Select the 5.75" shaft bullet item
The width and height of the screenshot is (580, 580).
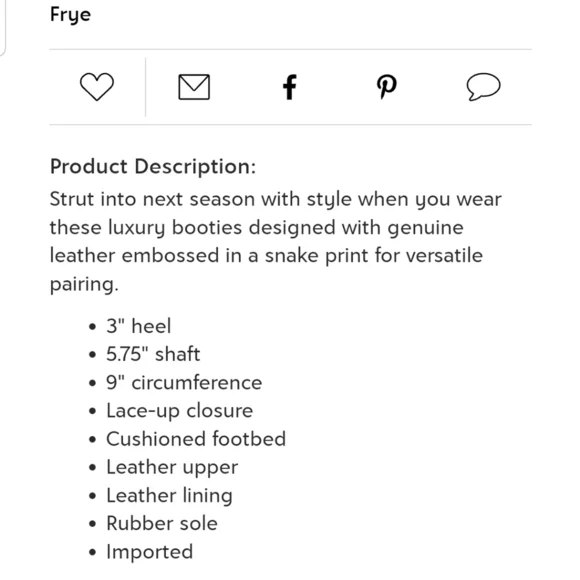coord(153,354)
